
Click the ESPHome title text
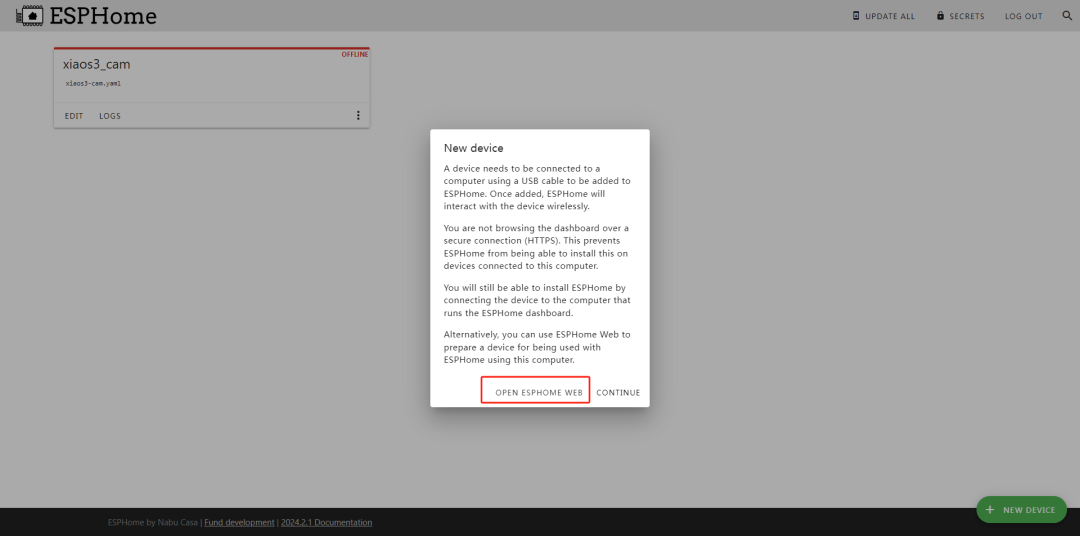pyautogui.click(x=103, y=15)
